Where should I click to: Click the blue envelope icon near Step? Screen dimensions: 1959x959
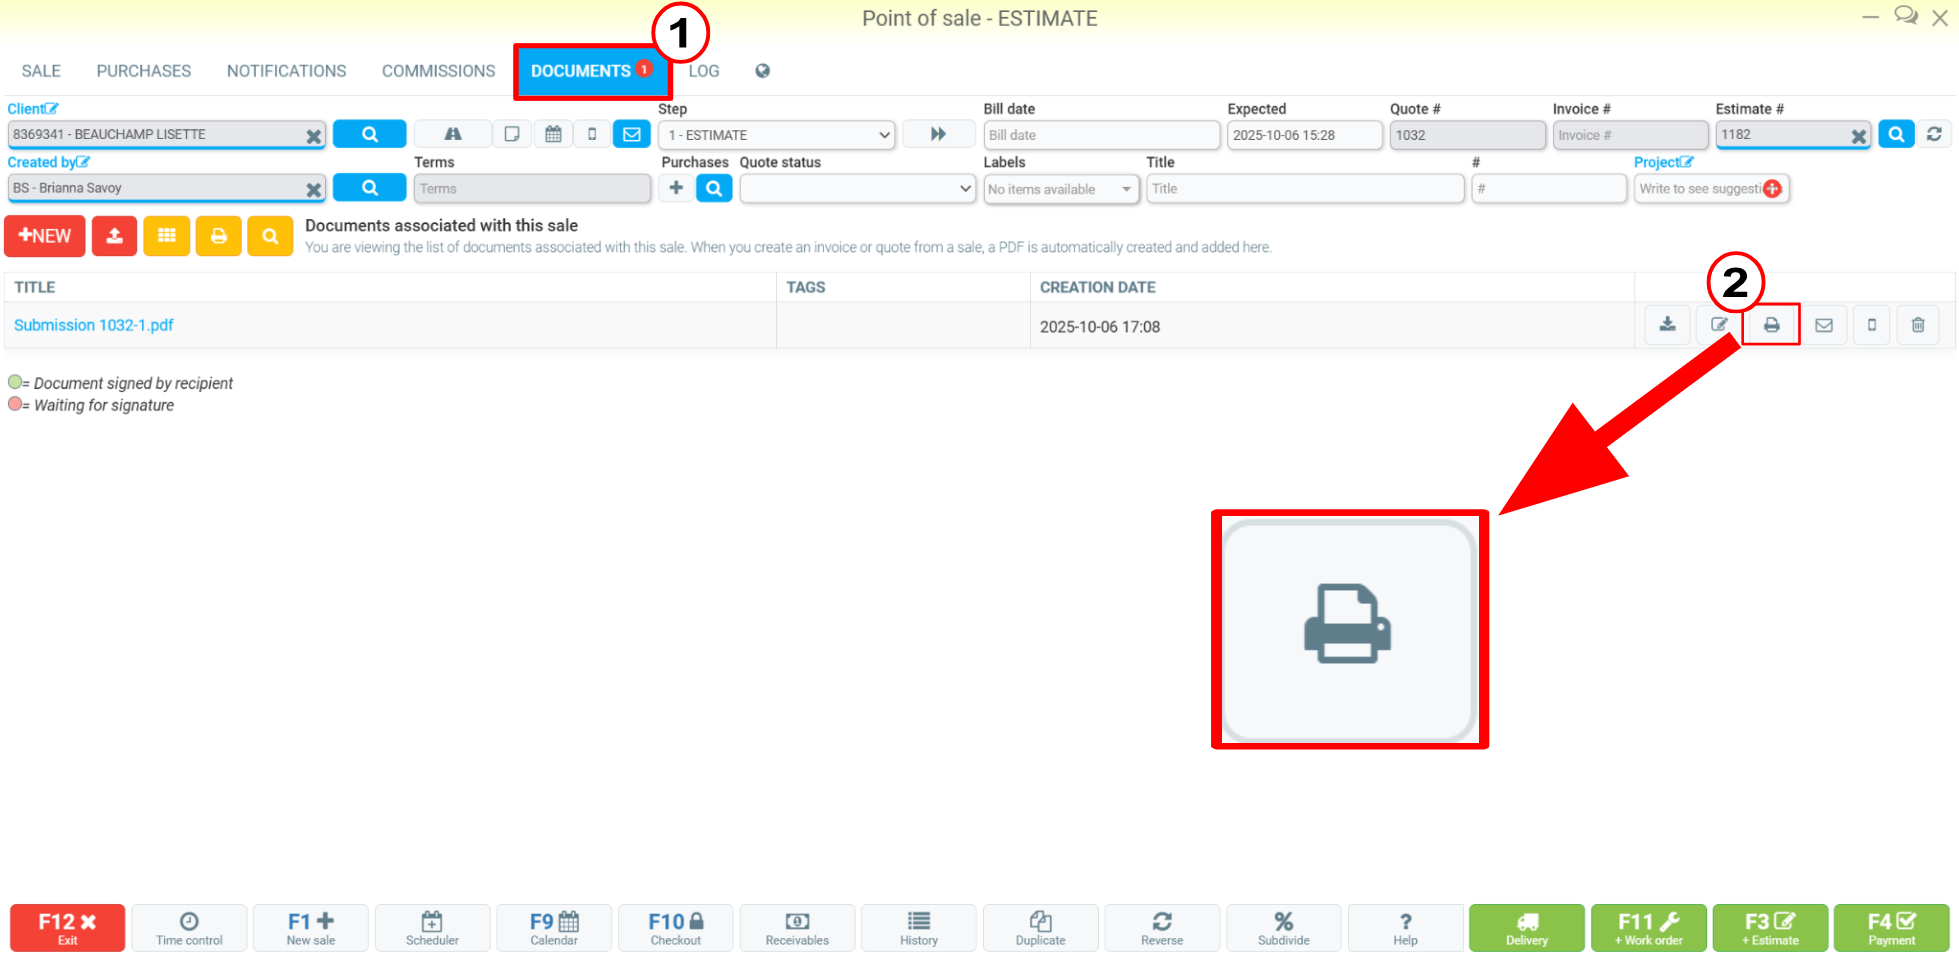tap(632, 134)
